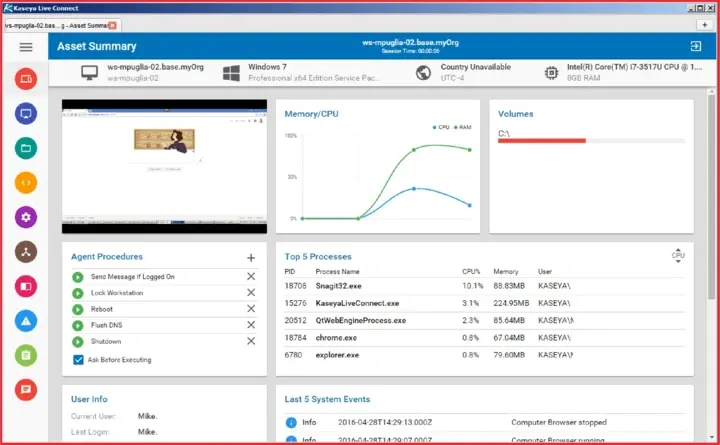Screen dimensions: 720x445
Task: Remove the Reboot procedure
Action: (x=251, y=309)
